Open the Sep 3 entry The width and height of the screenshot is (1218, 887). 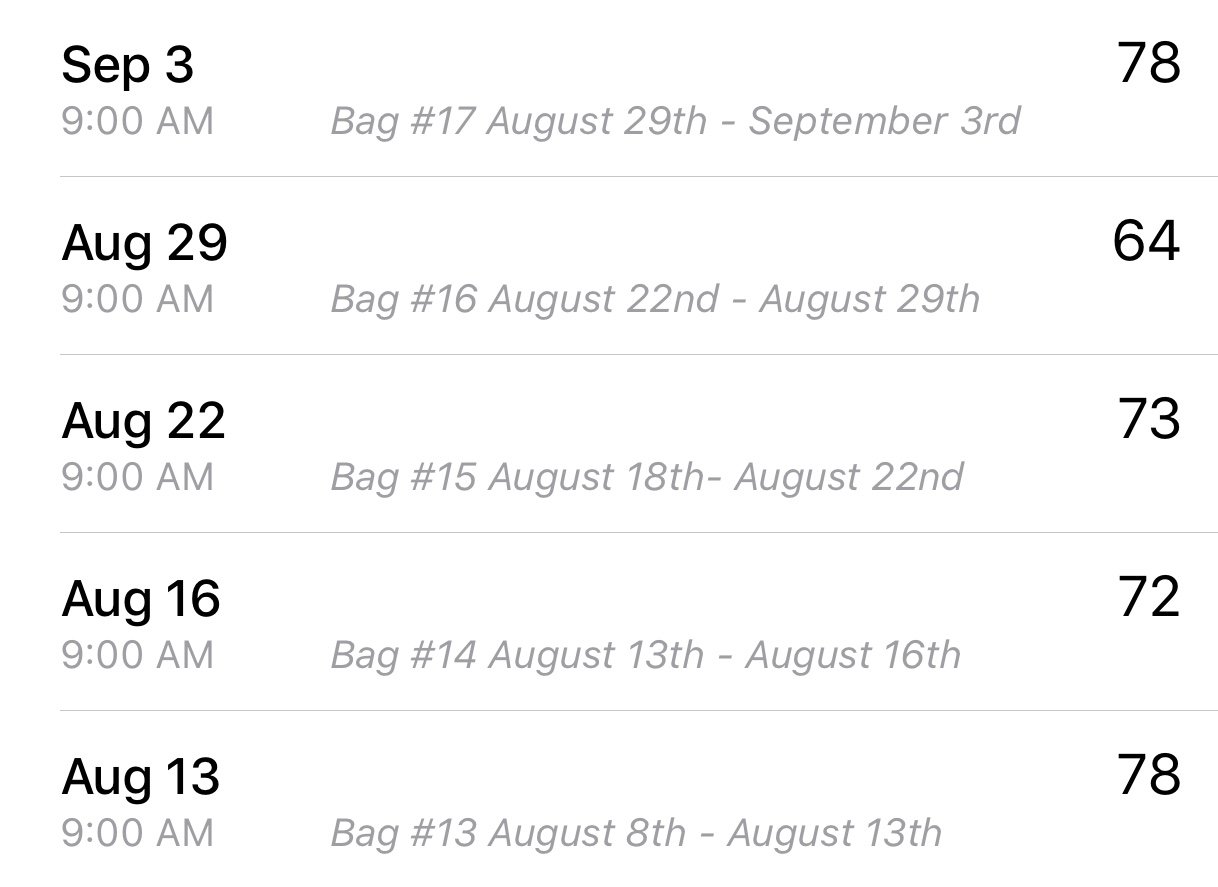(127, 66)
